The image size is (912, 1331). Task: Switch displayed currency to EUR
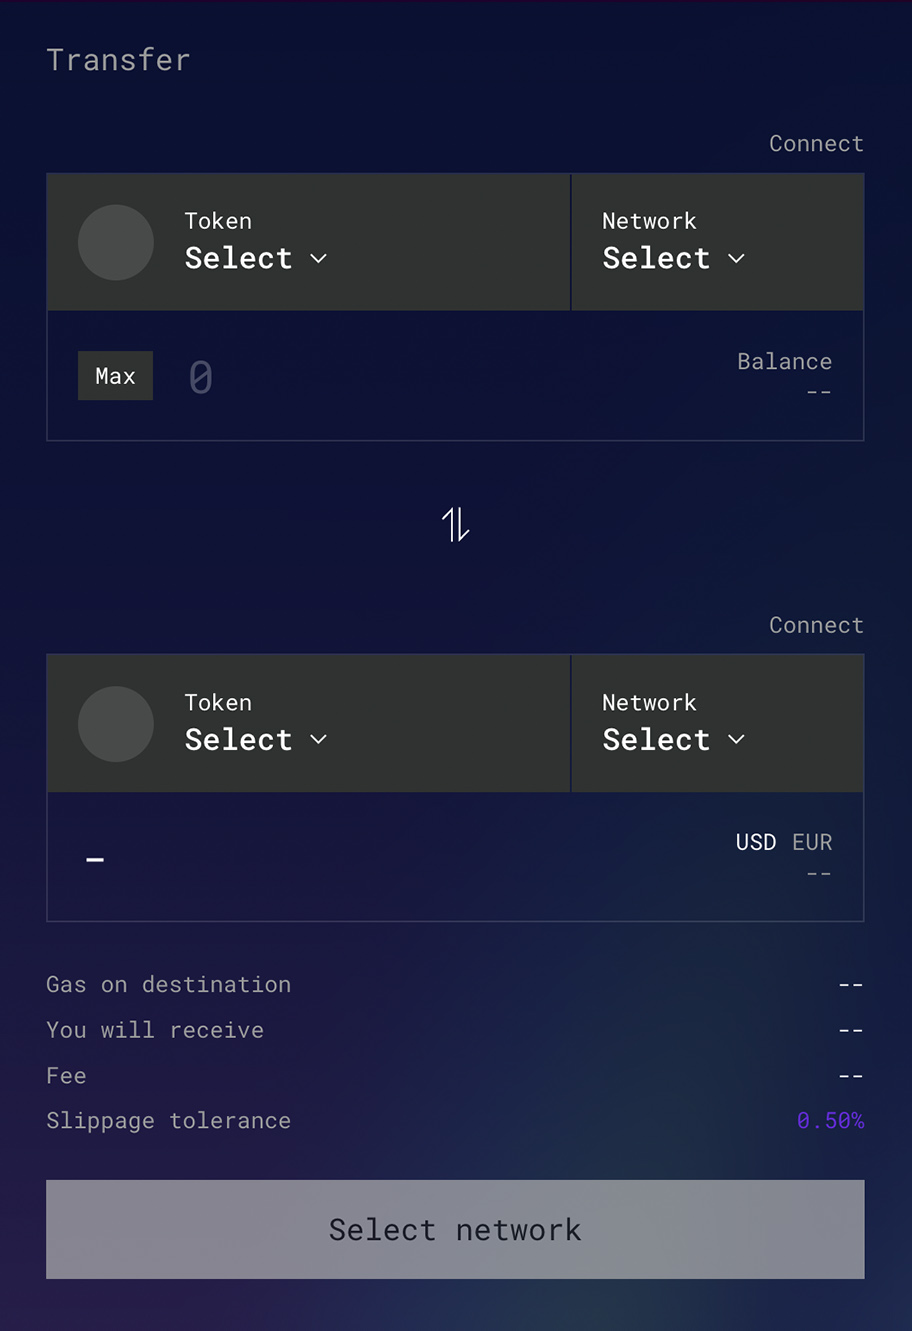pos(812,842)
